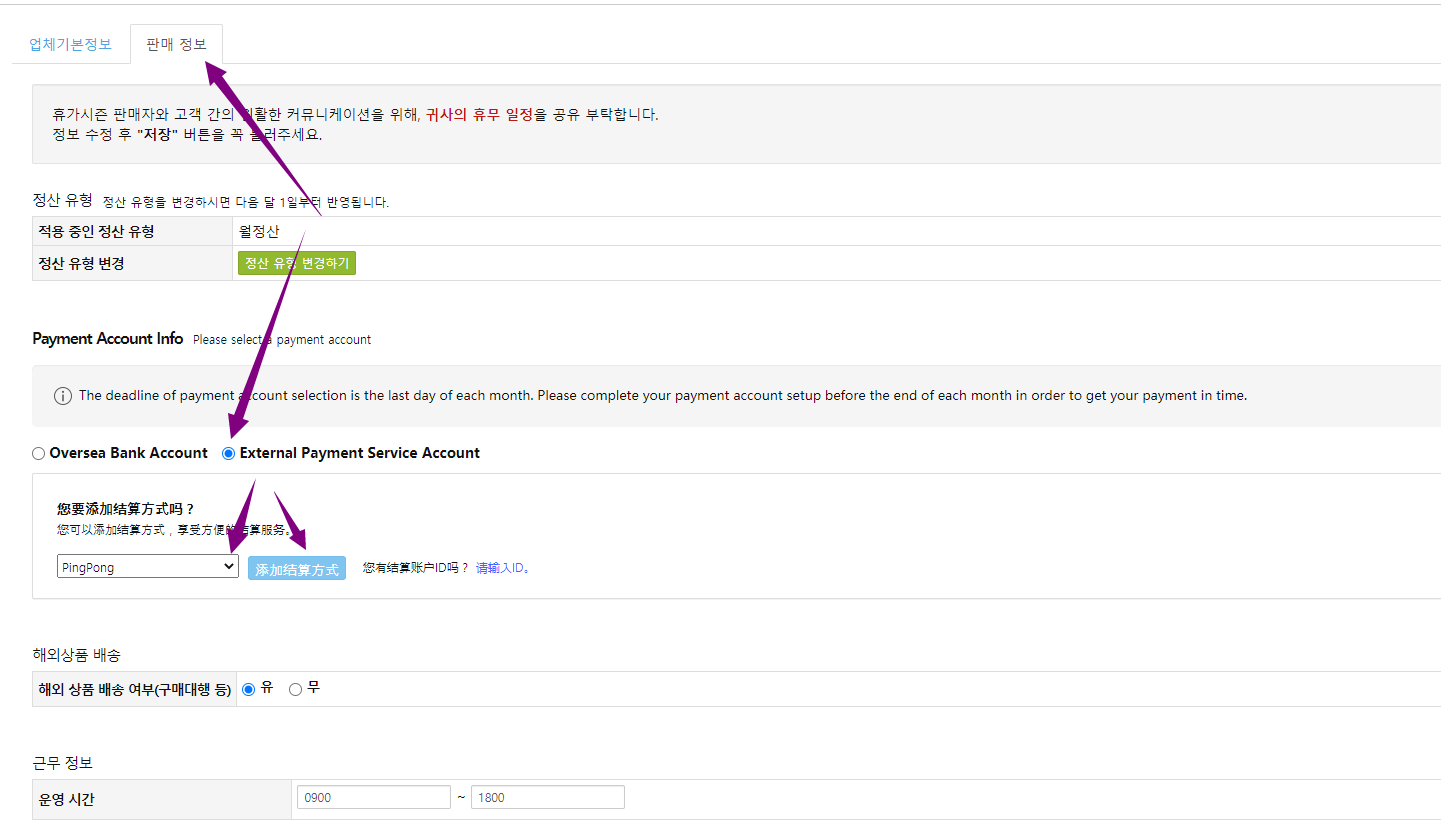Click the 운영 시간 row label
The image size is (1441, 834).
point(66,799)
